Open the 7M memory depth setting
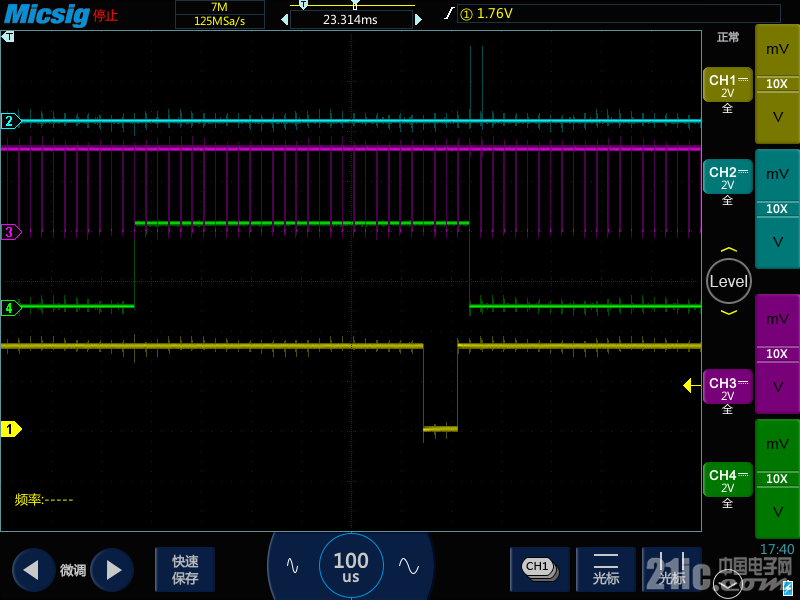 (x=219, y=7)
